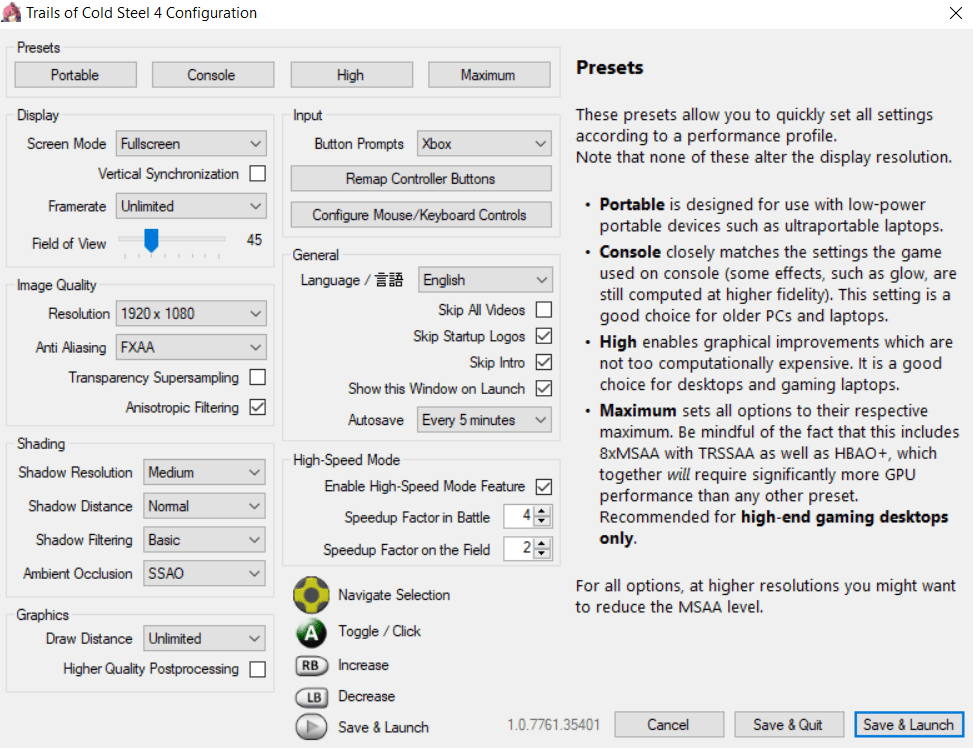The image size is (973, 748).
Task: Click the Navigate Selection label
Action: click(394, 595)
